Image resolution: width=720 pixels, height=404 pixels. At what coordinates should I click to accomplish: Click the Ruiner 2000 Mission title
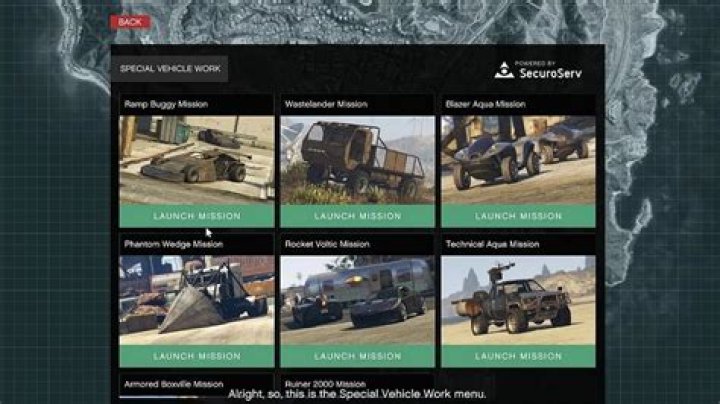pos(325,384)
